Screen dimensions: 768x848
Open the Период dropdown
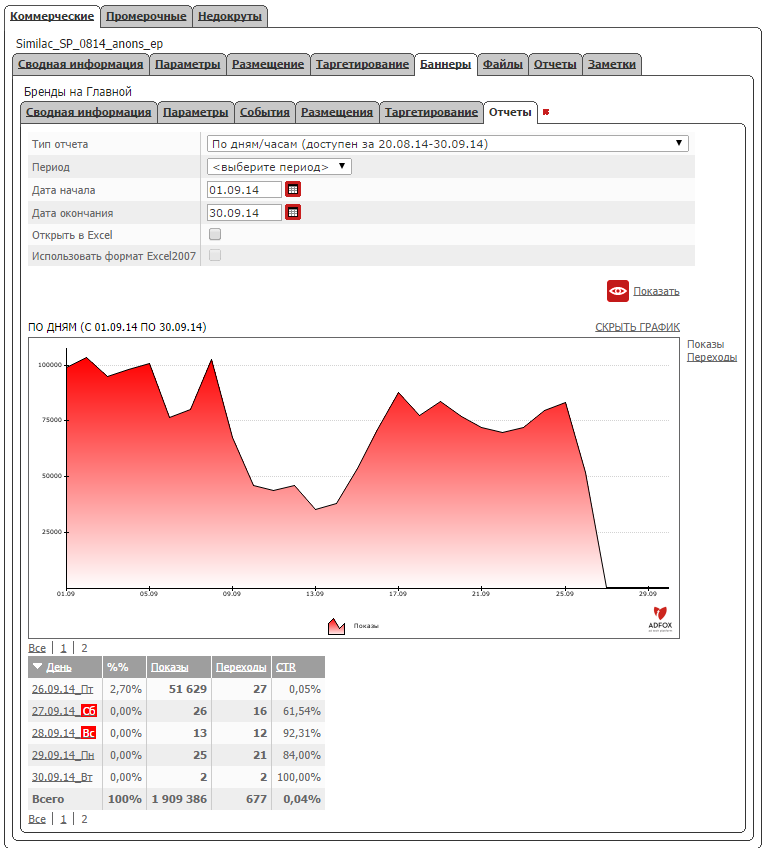279,167
